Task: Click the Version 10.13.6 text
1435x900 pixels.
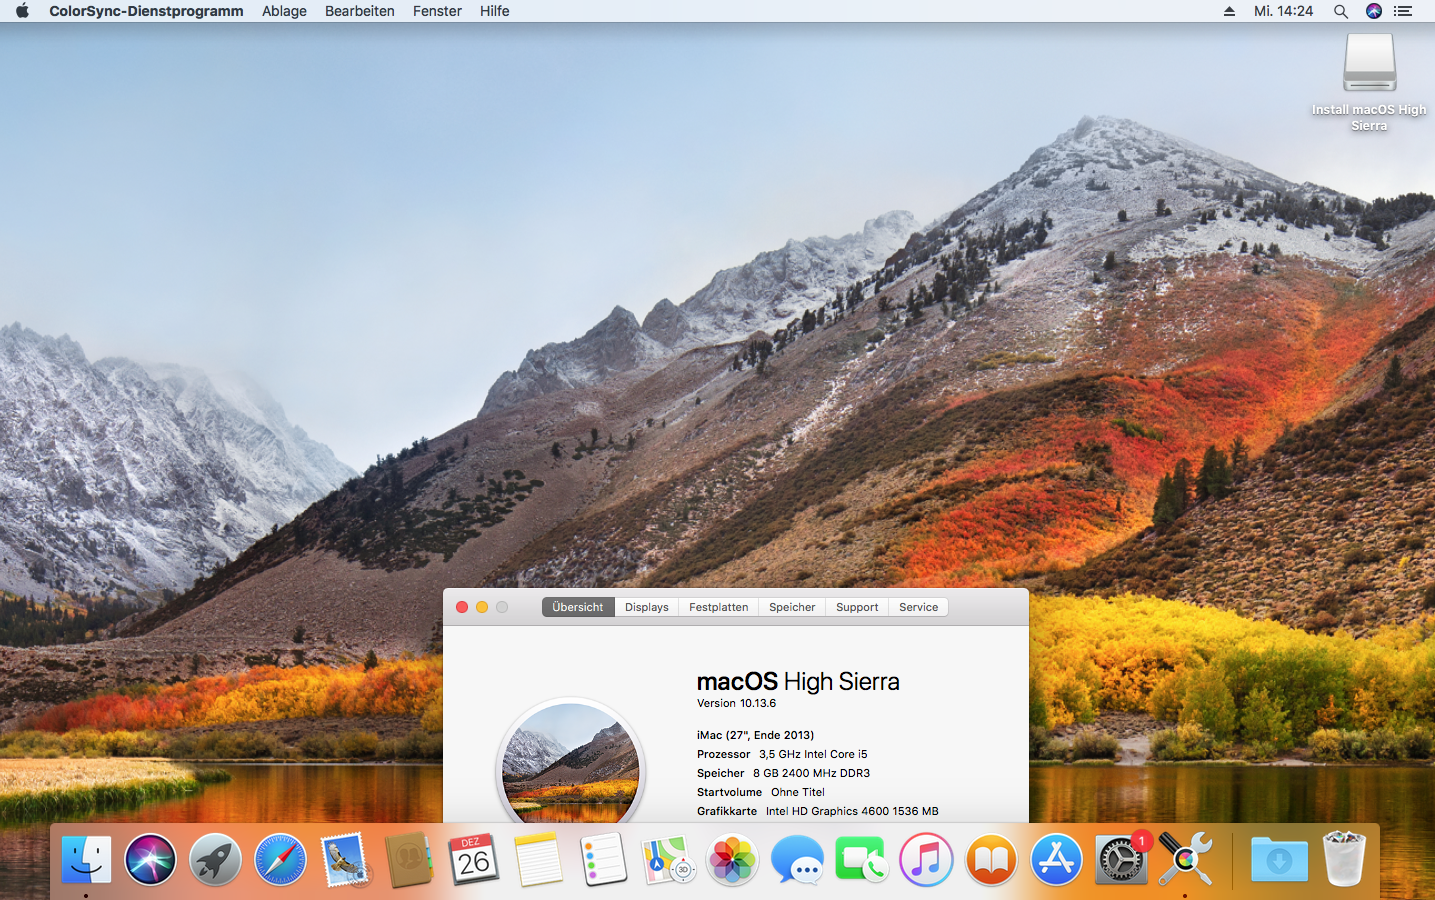Action: point(736,704)
